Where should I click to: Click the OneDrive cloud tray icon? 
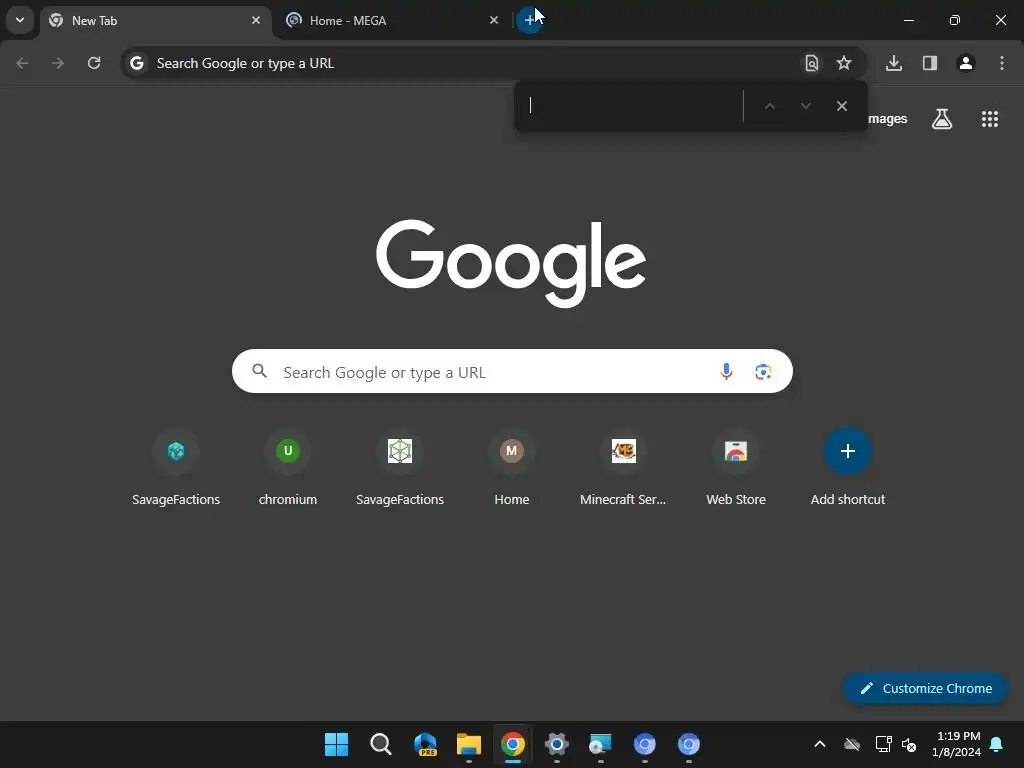coord(852,744)
